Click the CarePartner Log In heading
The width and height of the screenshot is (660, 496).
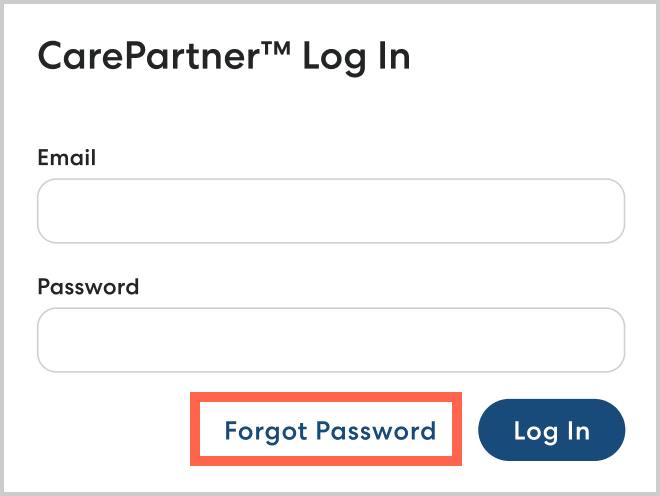tap(224, 56)
